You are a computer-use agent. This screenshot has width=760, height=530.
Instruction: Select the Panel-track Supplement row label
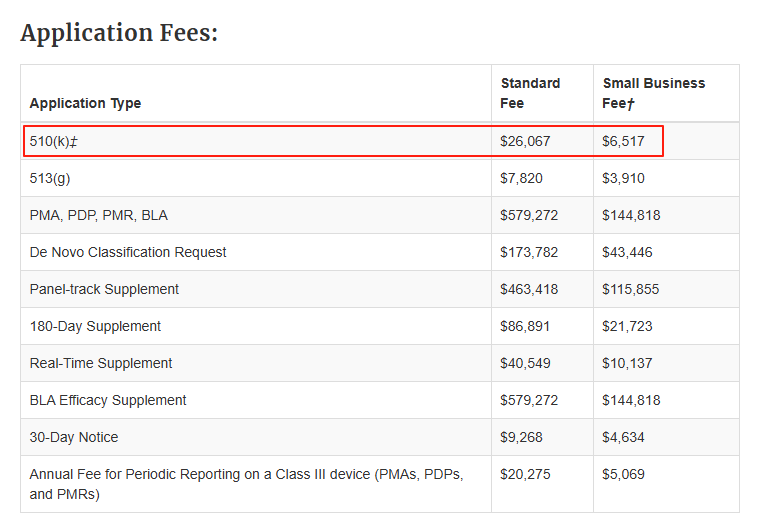(x=104, y=289)
